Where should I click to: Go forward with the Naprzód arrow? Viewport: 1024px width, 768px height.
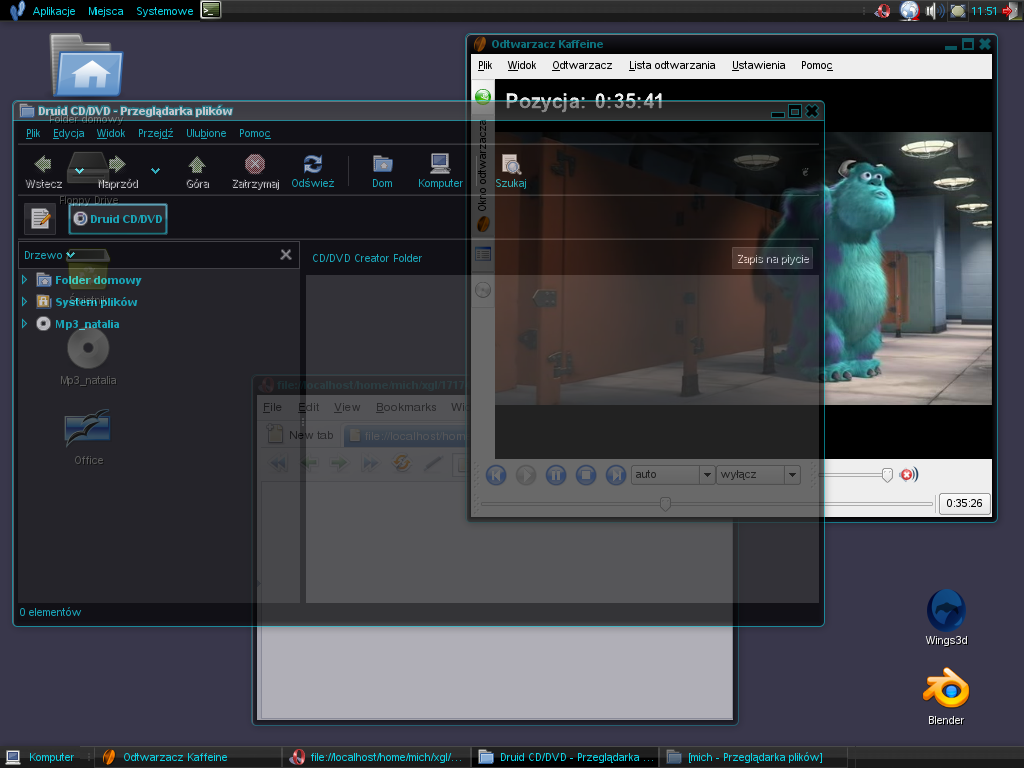(118, 171)
